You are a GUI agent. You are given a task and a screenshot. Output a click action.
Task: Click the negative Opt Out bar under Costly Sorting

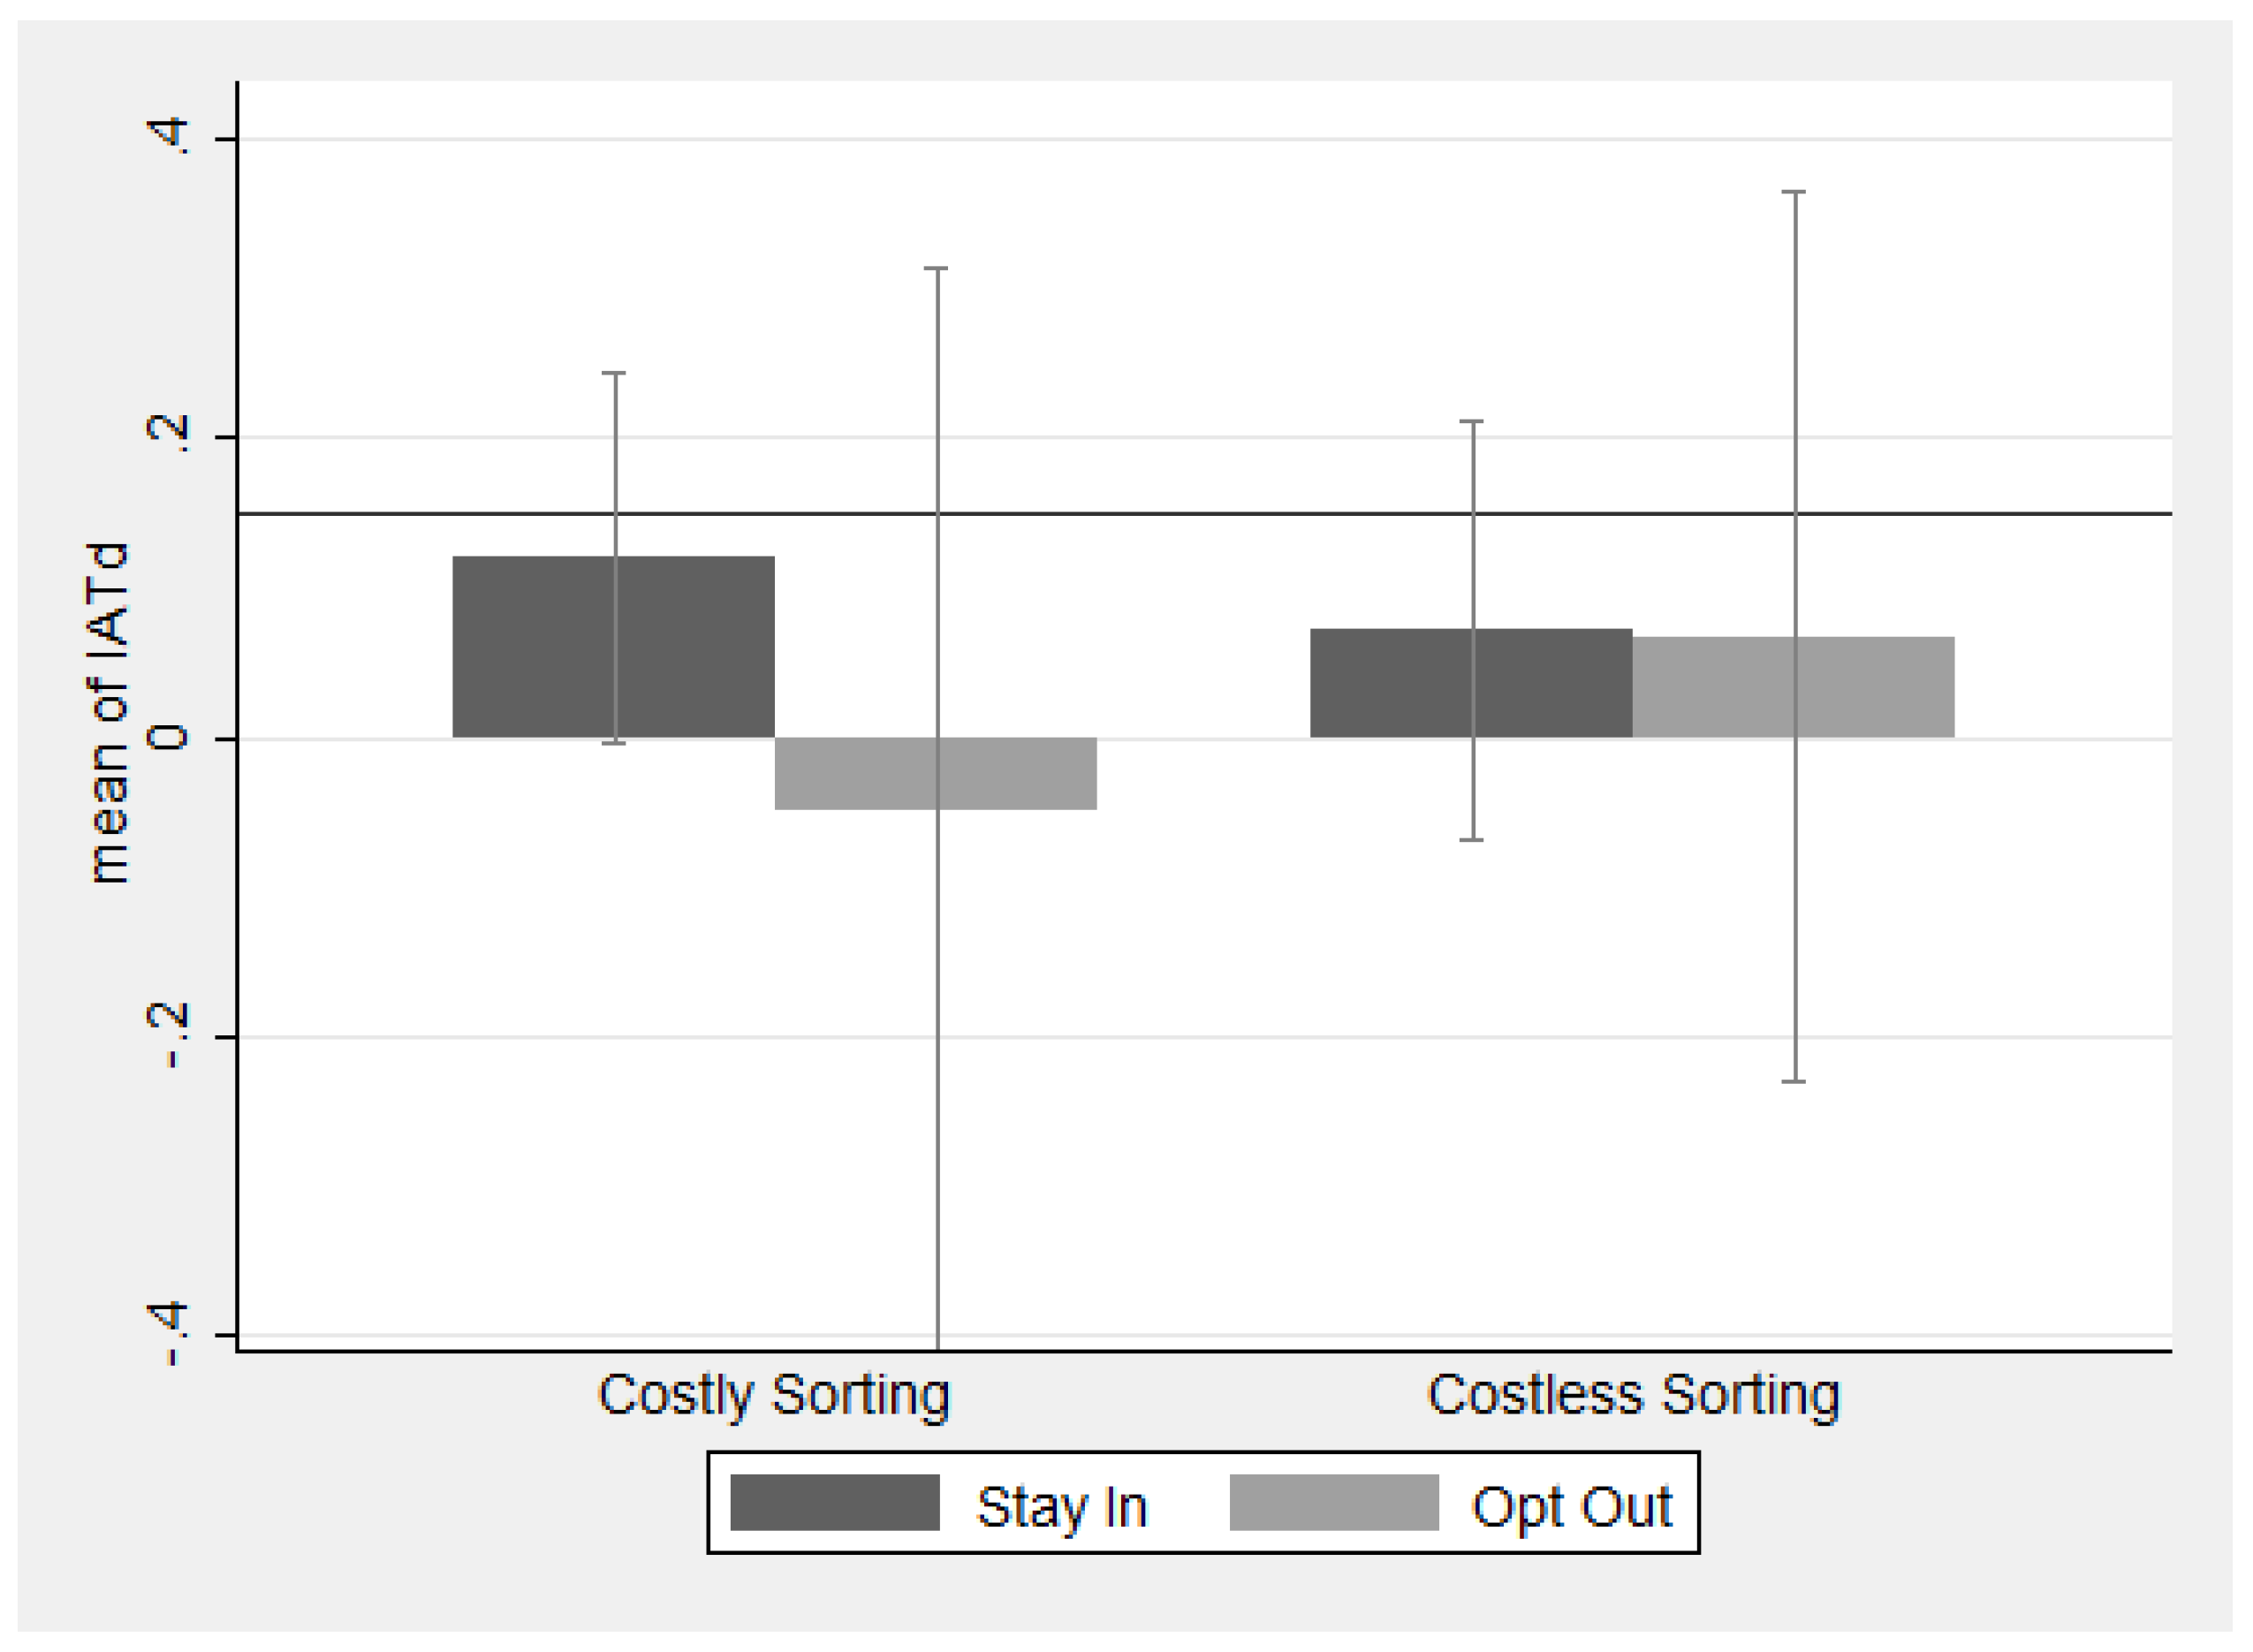pos(1020,773)
